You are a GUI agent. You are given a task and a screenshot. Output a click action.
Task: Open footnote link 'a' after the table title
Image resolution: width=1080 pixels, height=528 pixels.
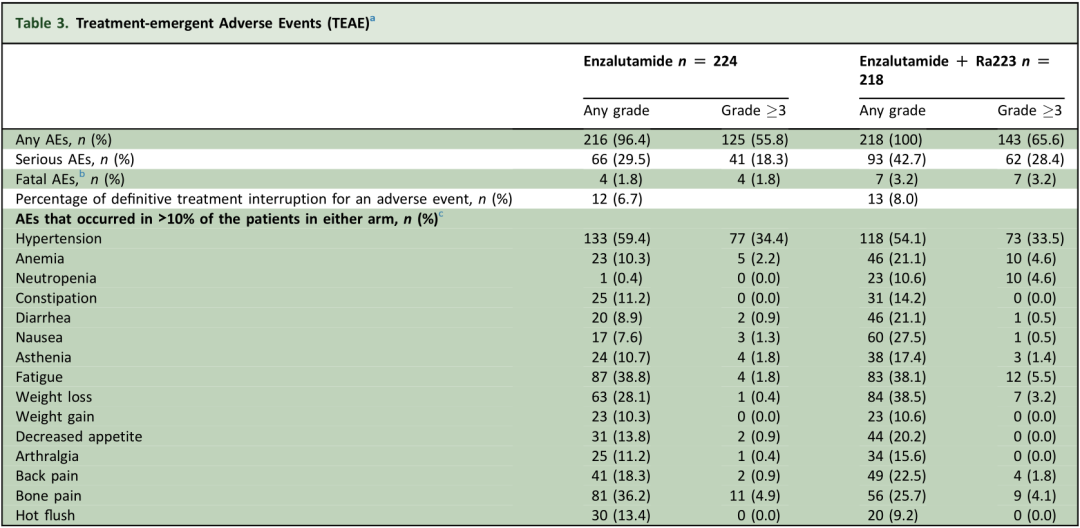375,19
